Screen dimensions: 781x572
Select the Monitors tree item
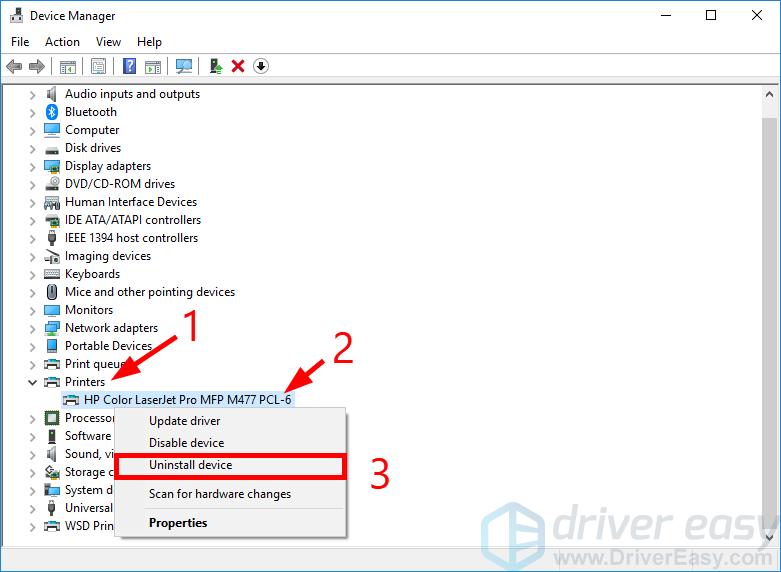point(89,310)
